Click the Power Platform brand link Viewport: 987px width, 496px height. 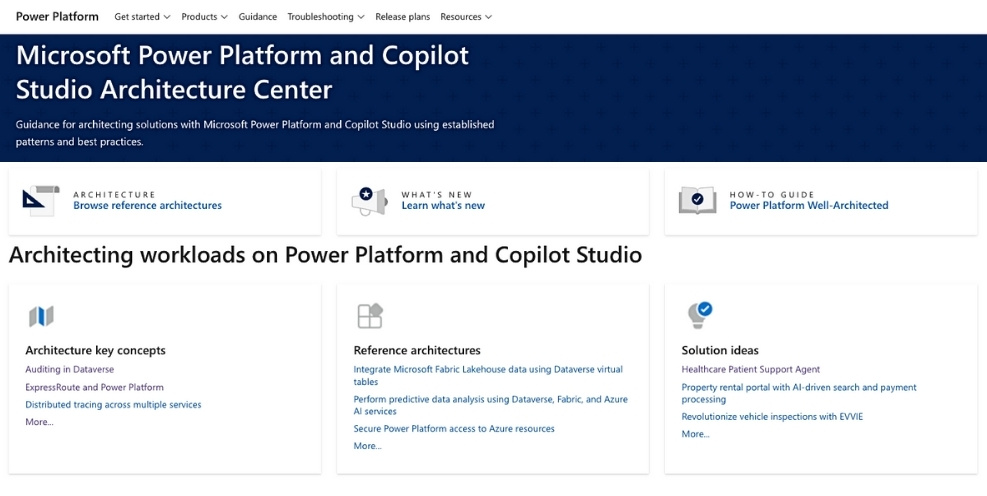pyautogui.click(x=57, y=17)
